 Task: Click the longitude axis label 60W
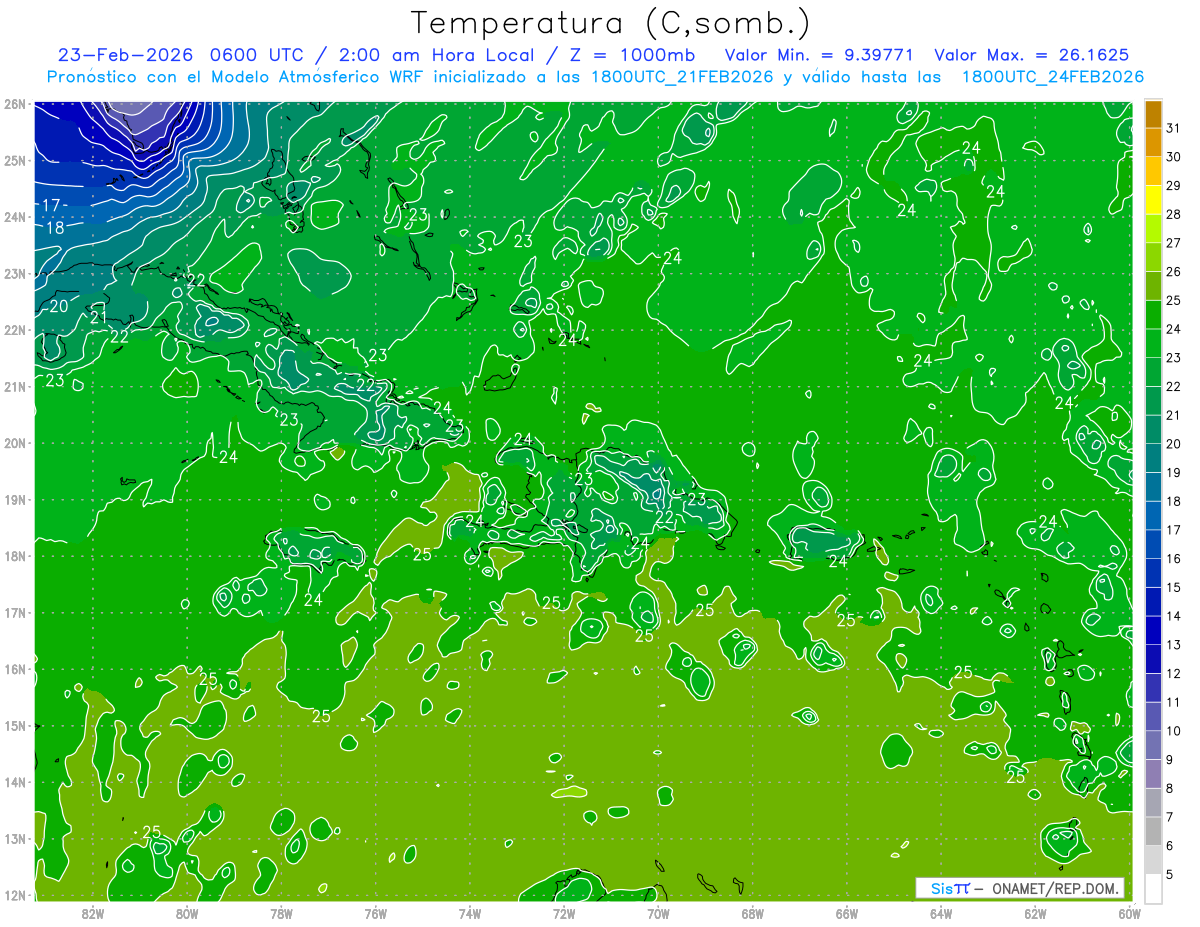pos(1129,913)
